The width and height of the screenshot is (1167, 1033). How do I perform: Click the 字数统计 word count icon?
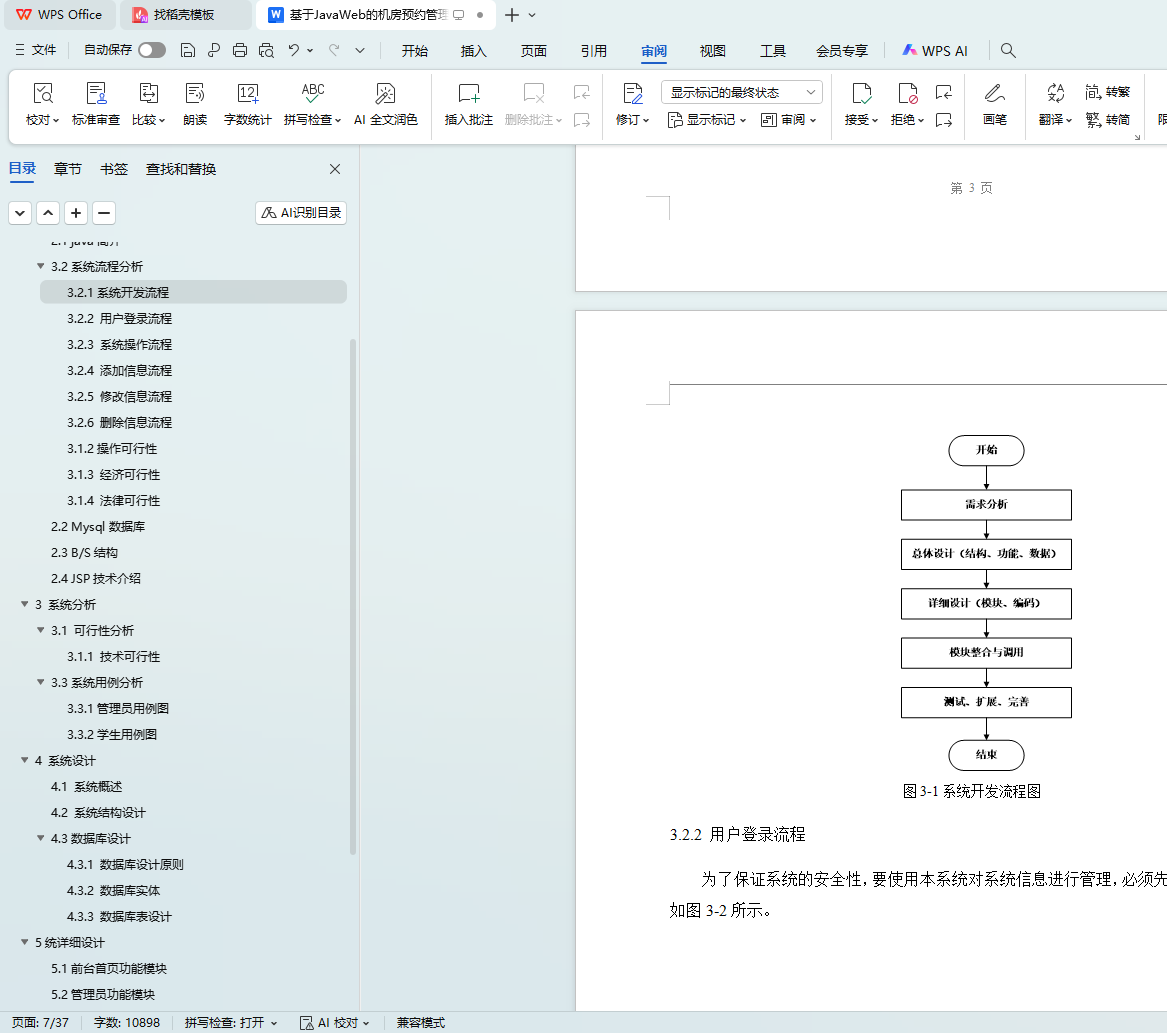pyautogui.click(x=248, y=94)
